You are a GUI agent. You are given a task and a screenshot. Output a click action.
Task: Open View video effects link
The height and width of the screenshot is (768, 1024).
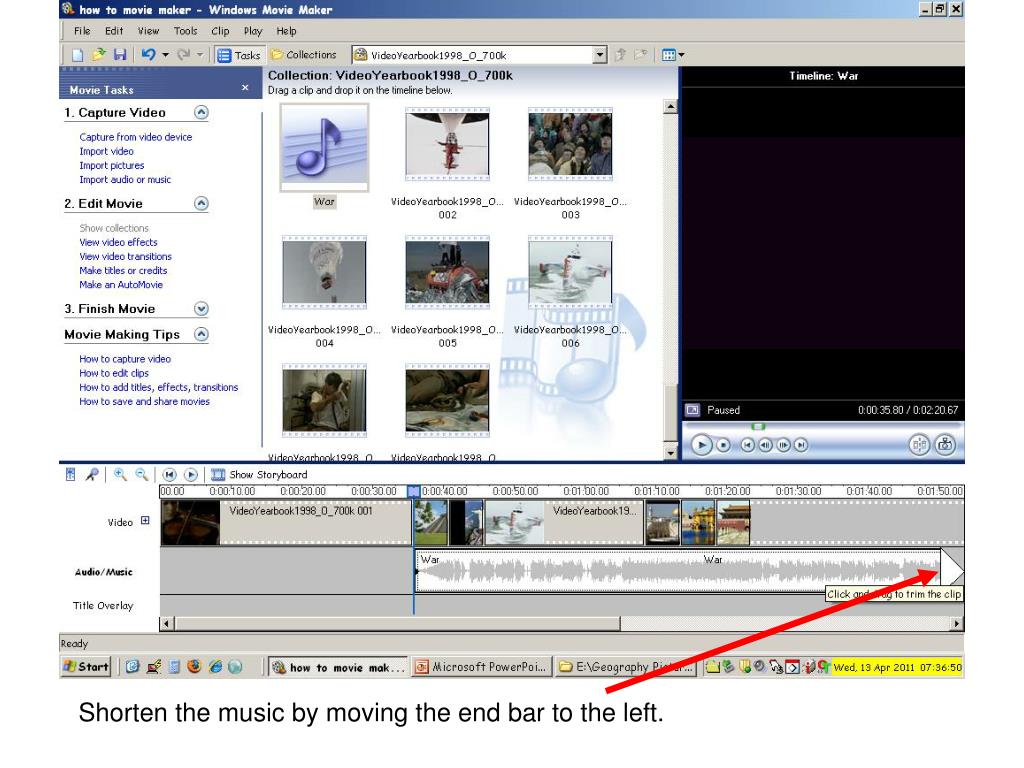118,242
